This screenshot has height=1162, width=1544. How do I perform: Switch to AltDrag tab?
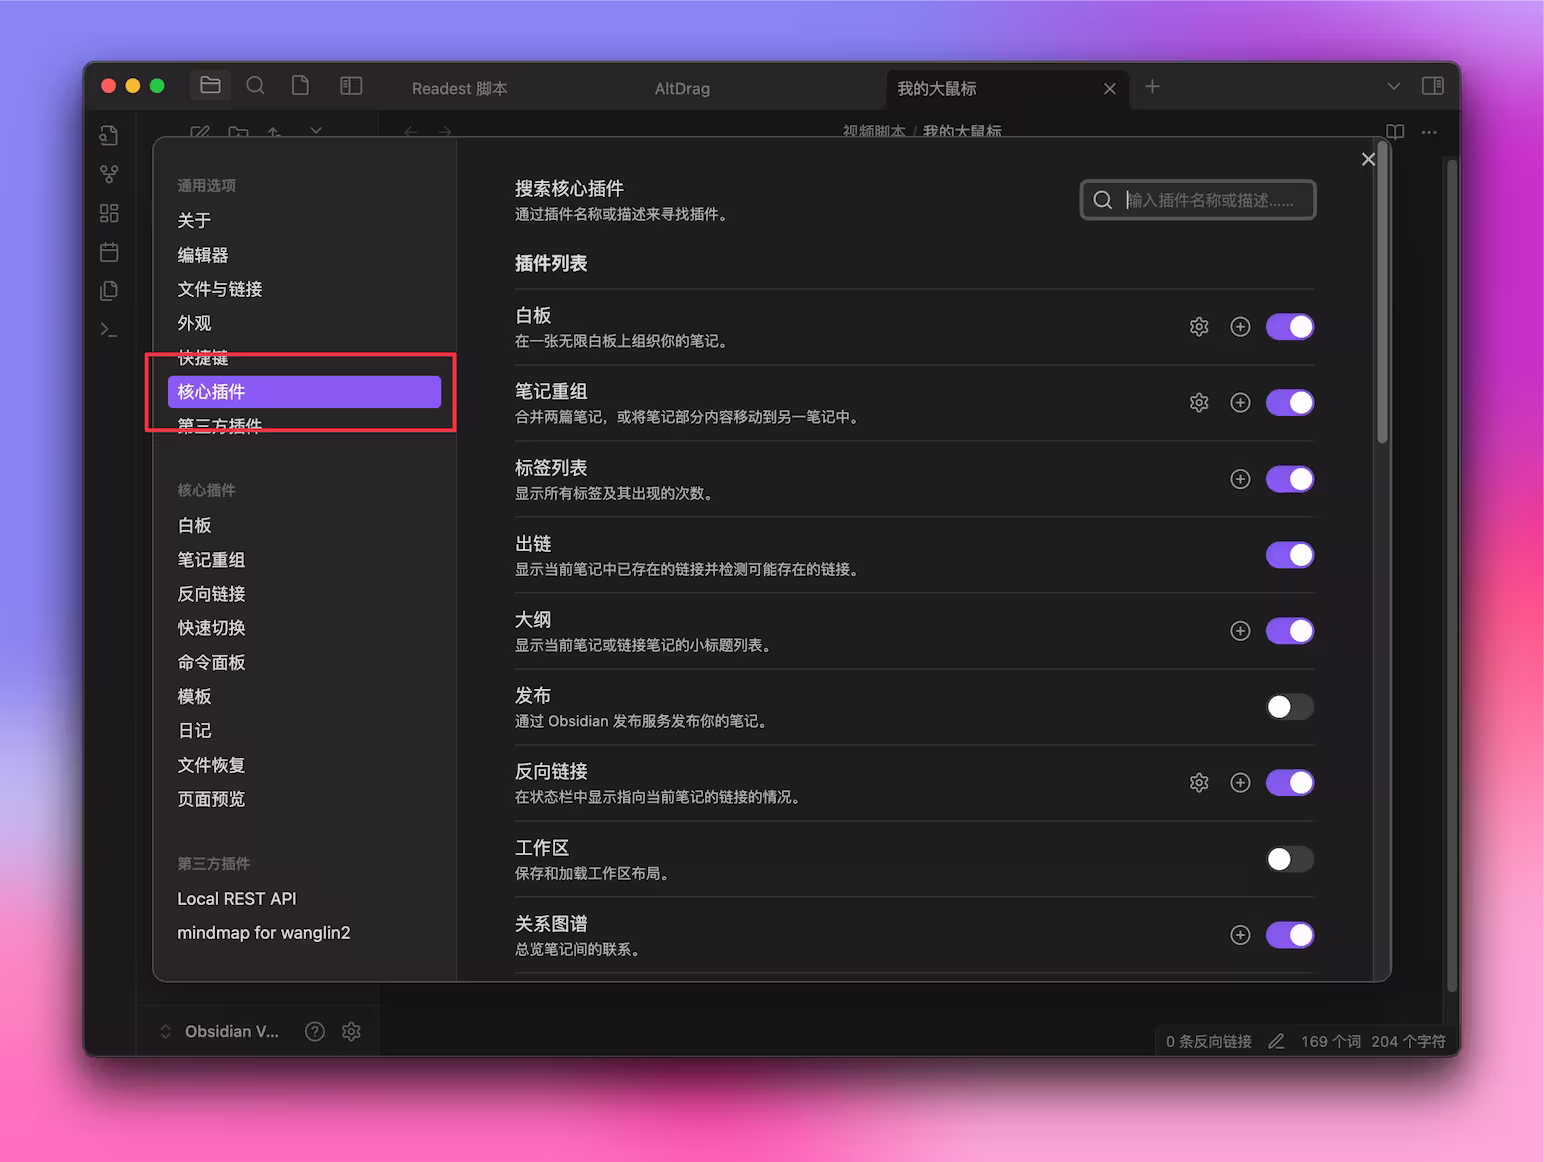point(682,89)
